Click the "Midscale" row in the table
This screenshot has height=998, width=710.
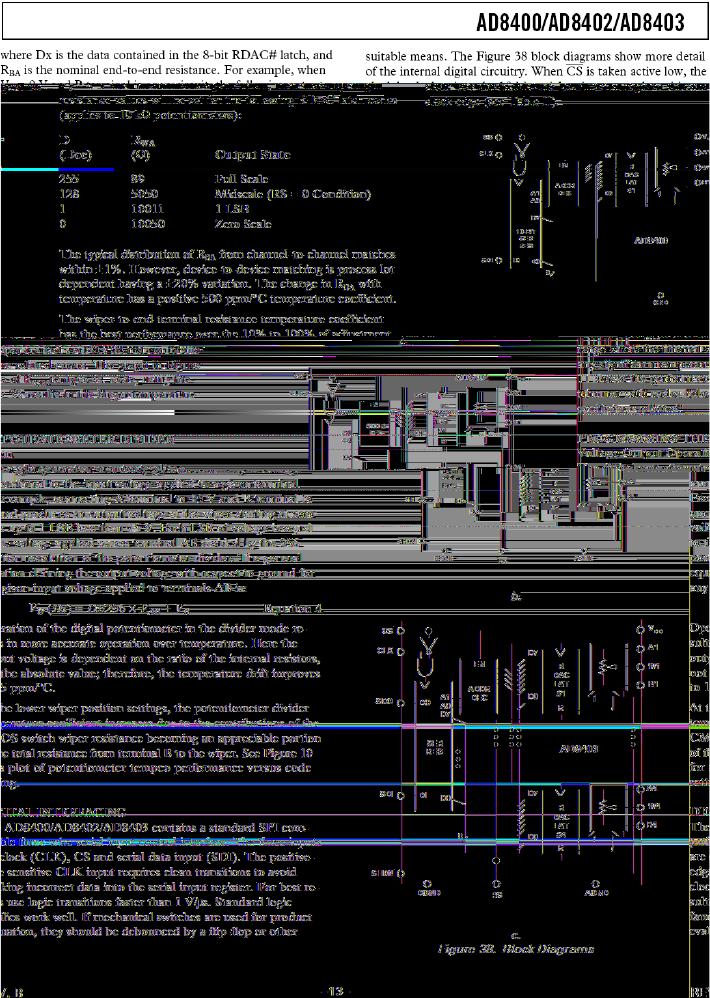coord(214,194)
